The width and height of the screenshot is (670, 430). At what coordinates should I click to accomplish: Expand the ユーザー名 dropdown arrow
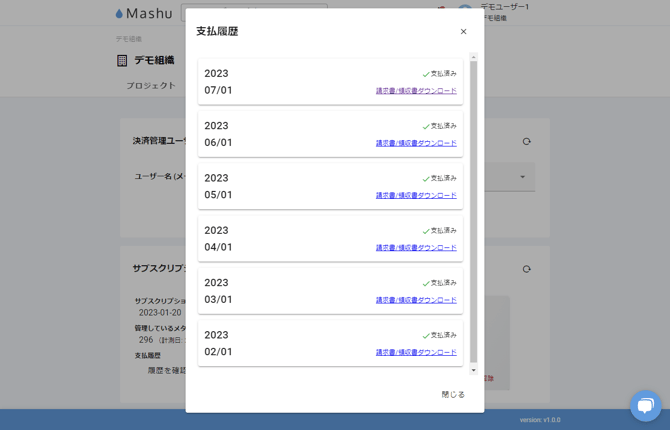[522, 177]
